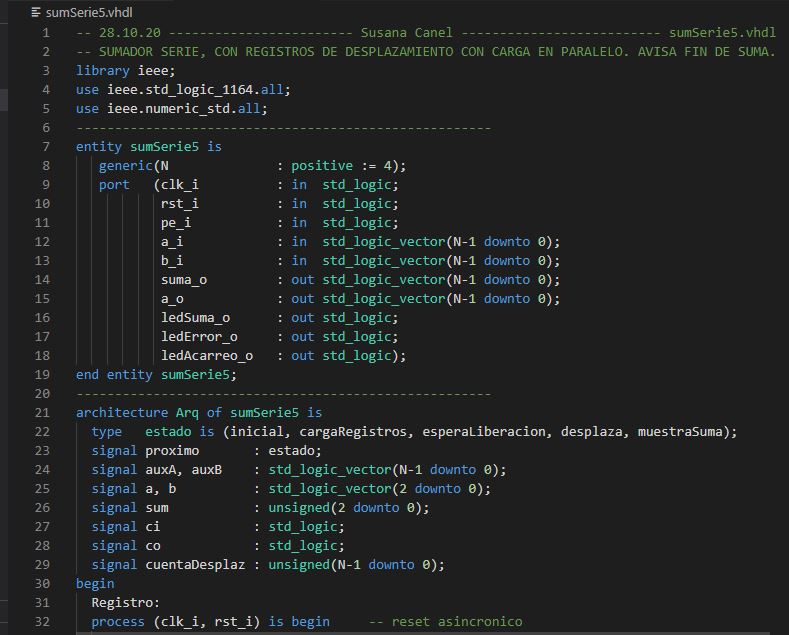The width and height of the screenshot is (789, 635).
Task: Click the 'architecture' keyword on line 21
Action: click(122, 412)
